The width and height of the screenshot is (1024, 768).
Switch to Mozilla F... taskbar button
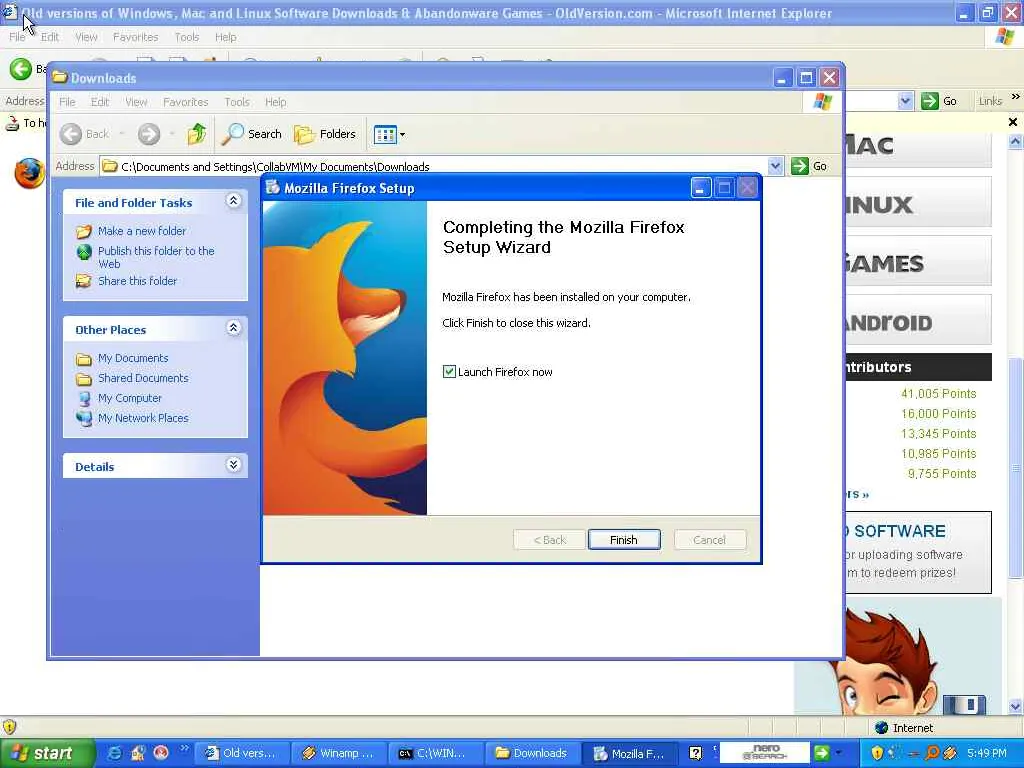click(x=629, y=753)
